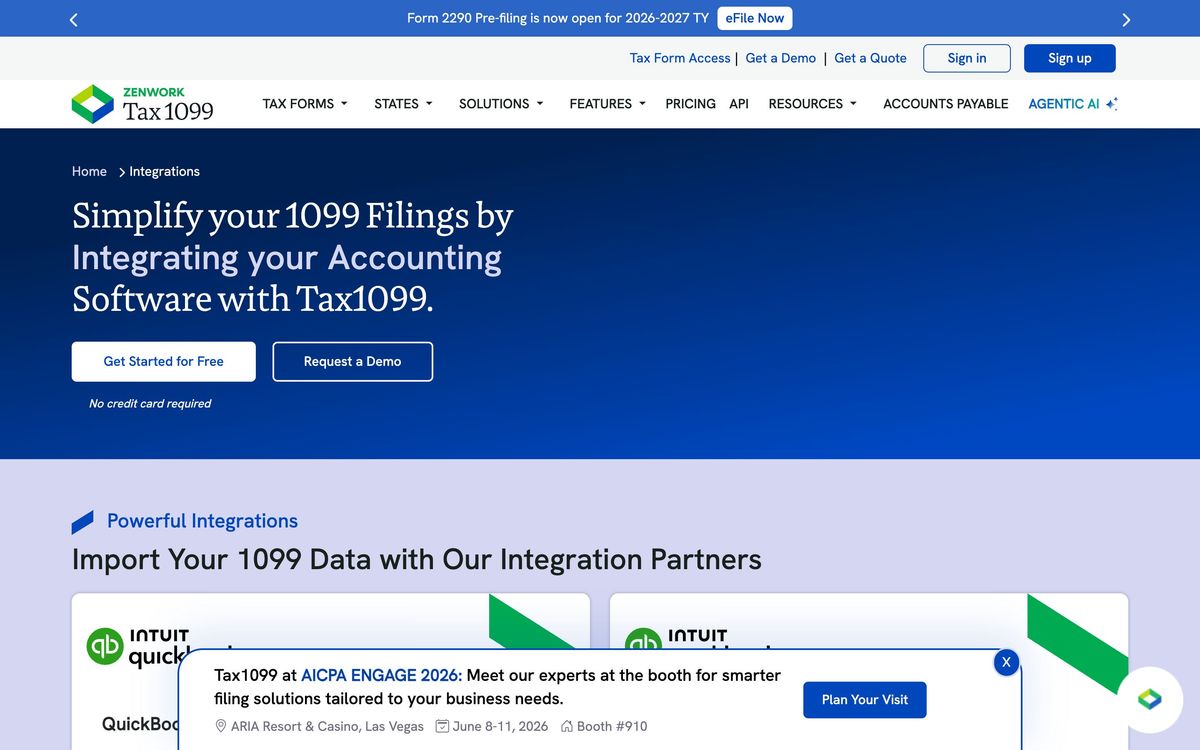Open the FEATURES dropdown menu
The height and width of the screenshot is (750, 1200).
coord(608,104)
